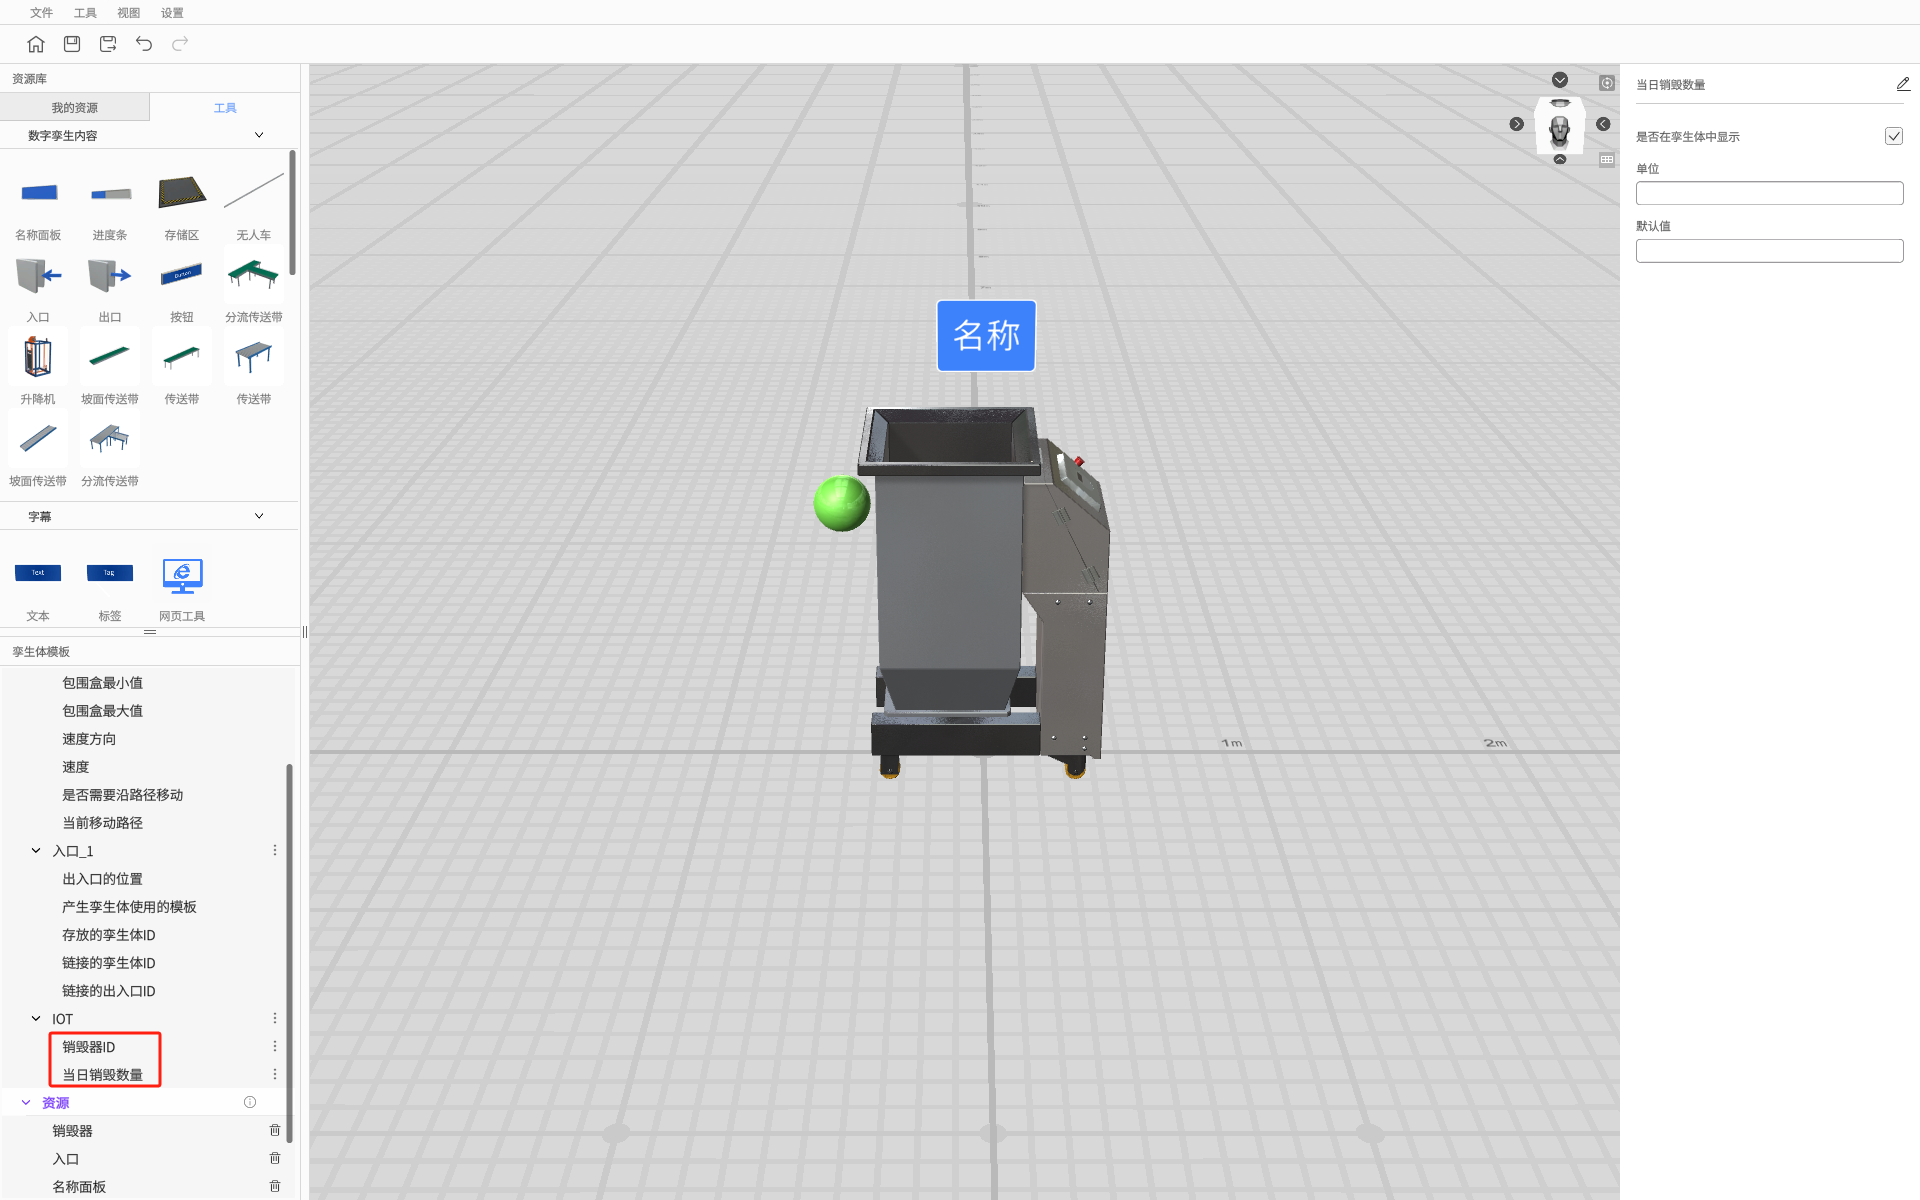Click the blue 名称 panel label in viewport
This screenshot has width=1920, height=1200.
(985, 336)
